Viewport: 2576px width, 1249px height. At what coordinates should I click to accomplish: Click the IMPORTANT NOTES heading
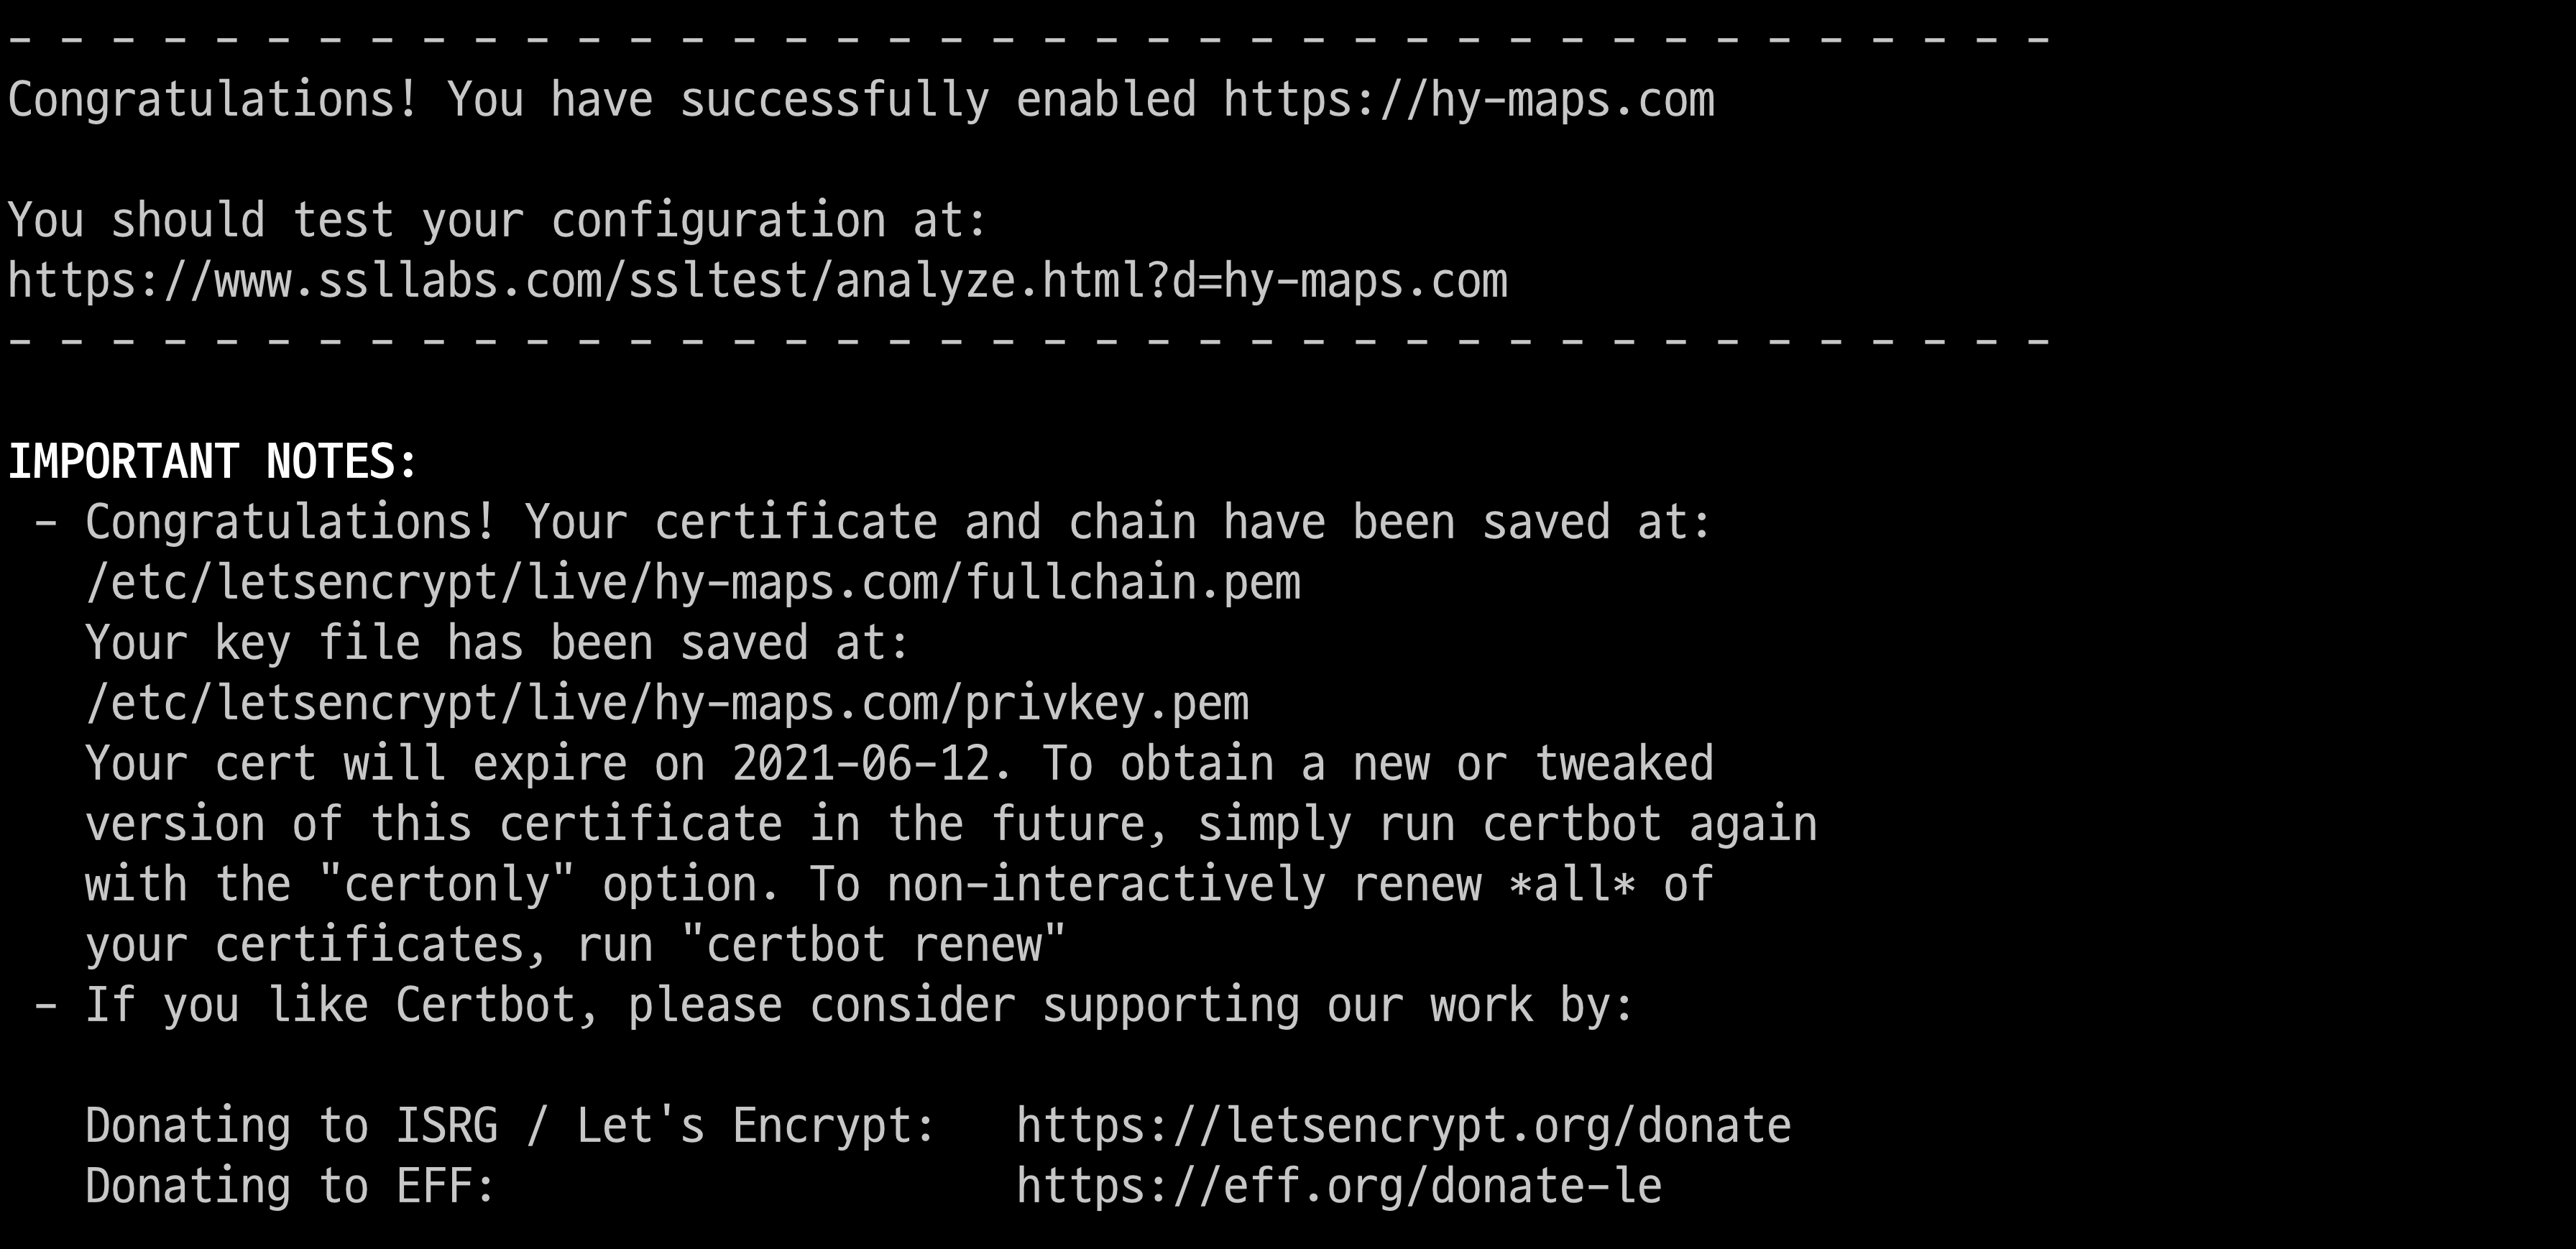[212, 462]
